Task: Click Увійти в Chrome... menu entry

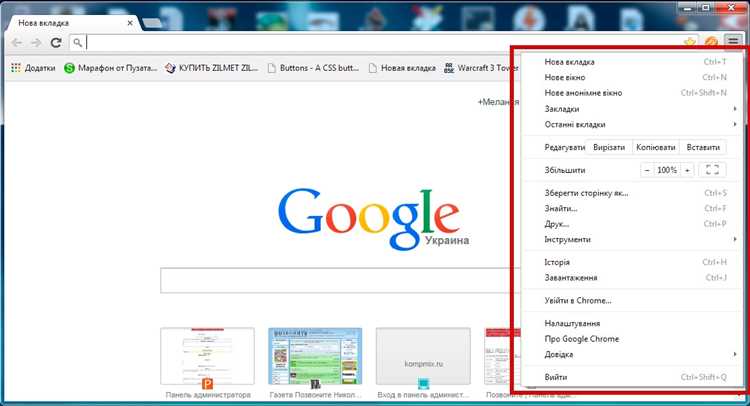Action: coord(632,300)
